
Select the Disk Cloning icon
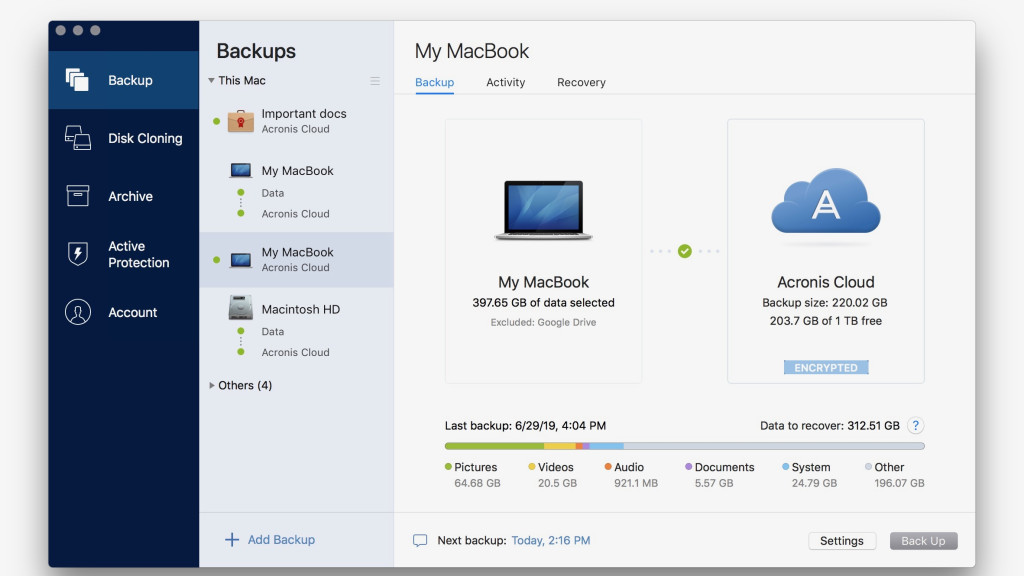(x=77, y=138)
